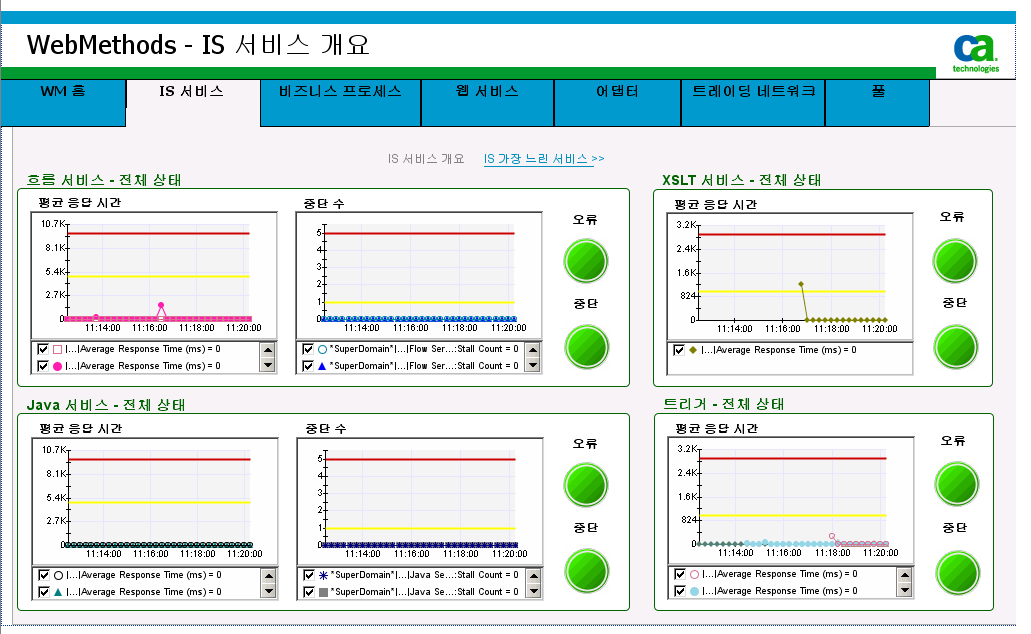This screenshot has width=1031, height=634.
Task: Click the scroll-down arrow in 흐름 서비스 평균 응답 시간 legend
Action: [x=268, y=366]
